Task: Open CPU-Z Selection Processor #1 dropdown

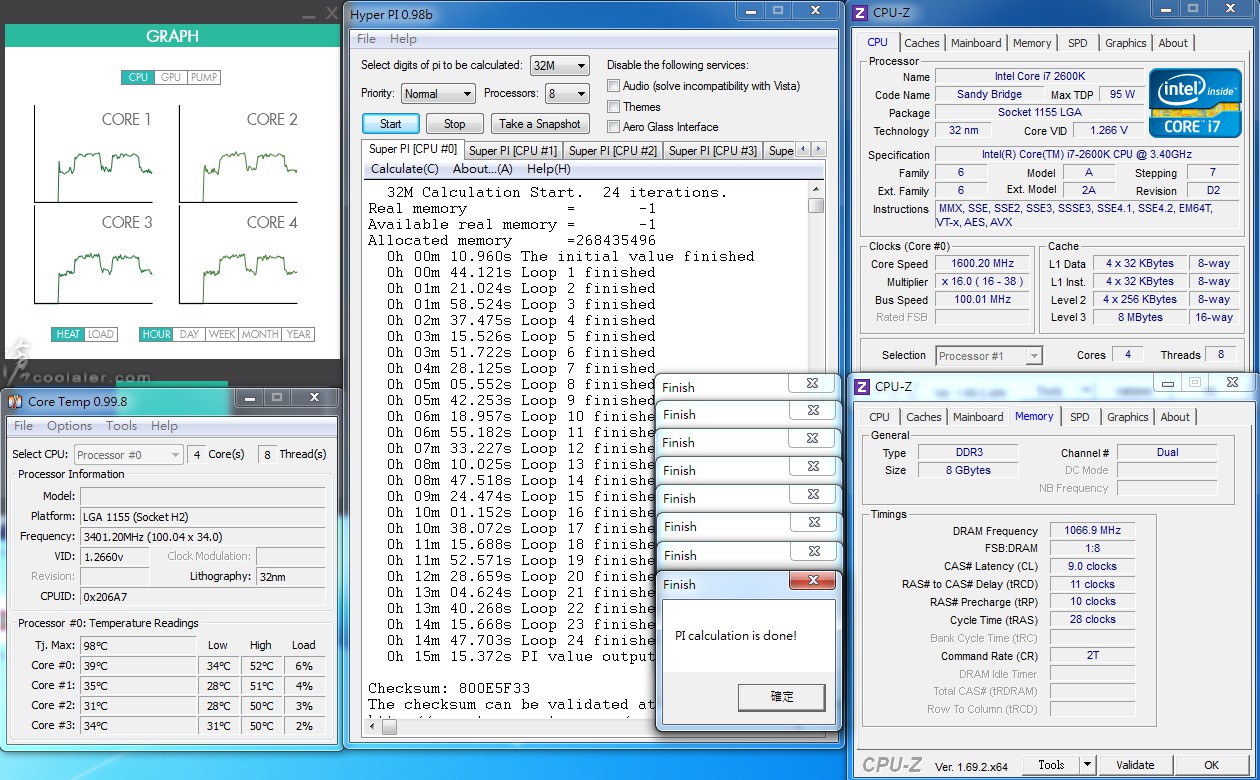Action: 989,356
